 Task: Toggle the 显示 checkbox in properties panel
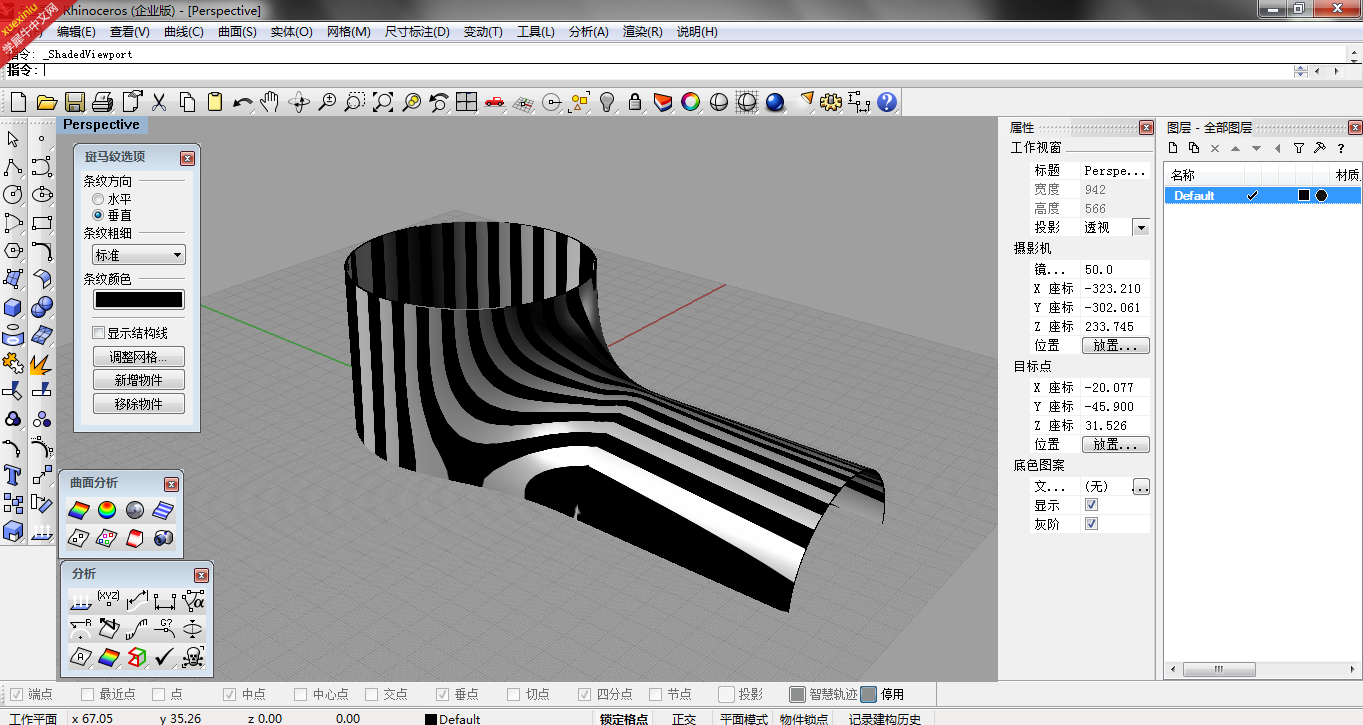(1091, 505)
